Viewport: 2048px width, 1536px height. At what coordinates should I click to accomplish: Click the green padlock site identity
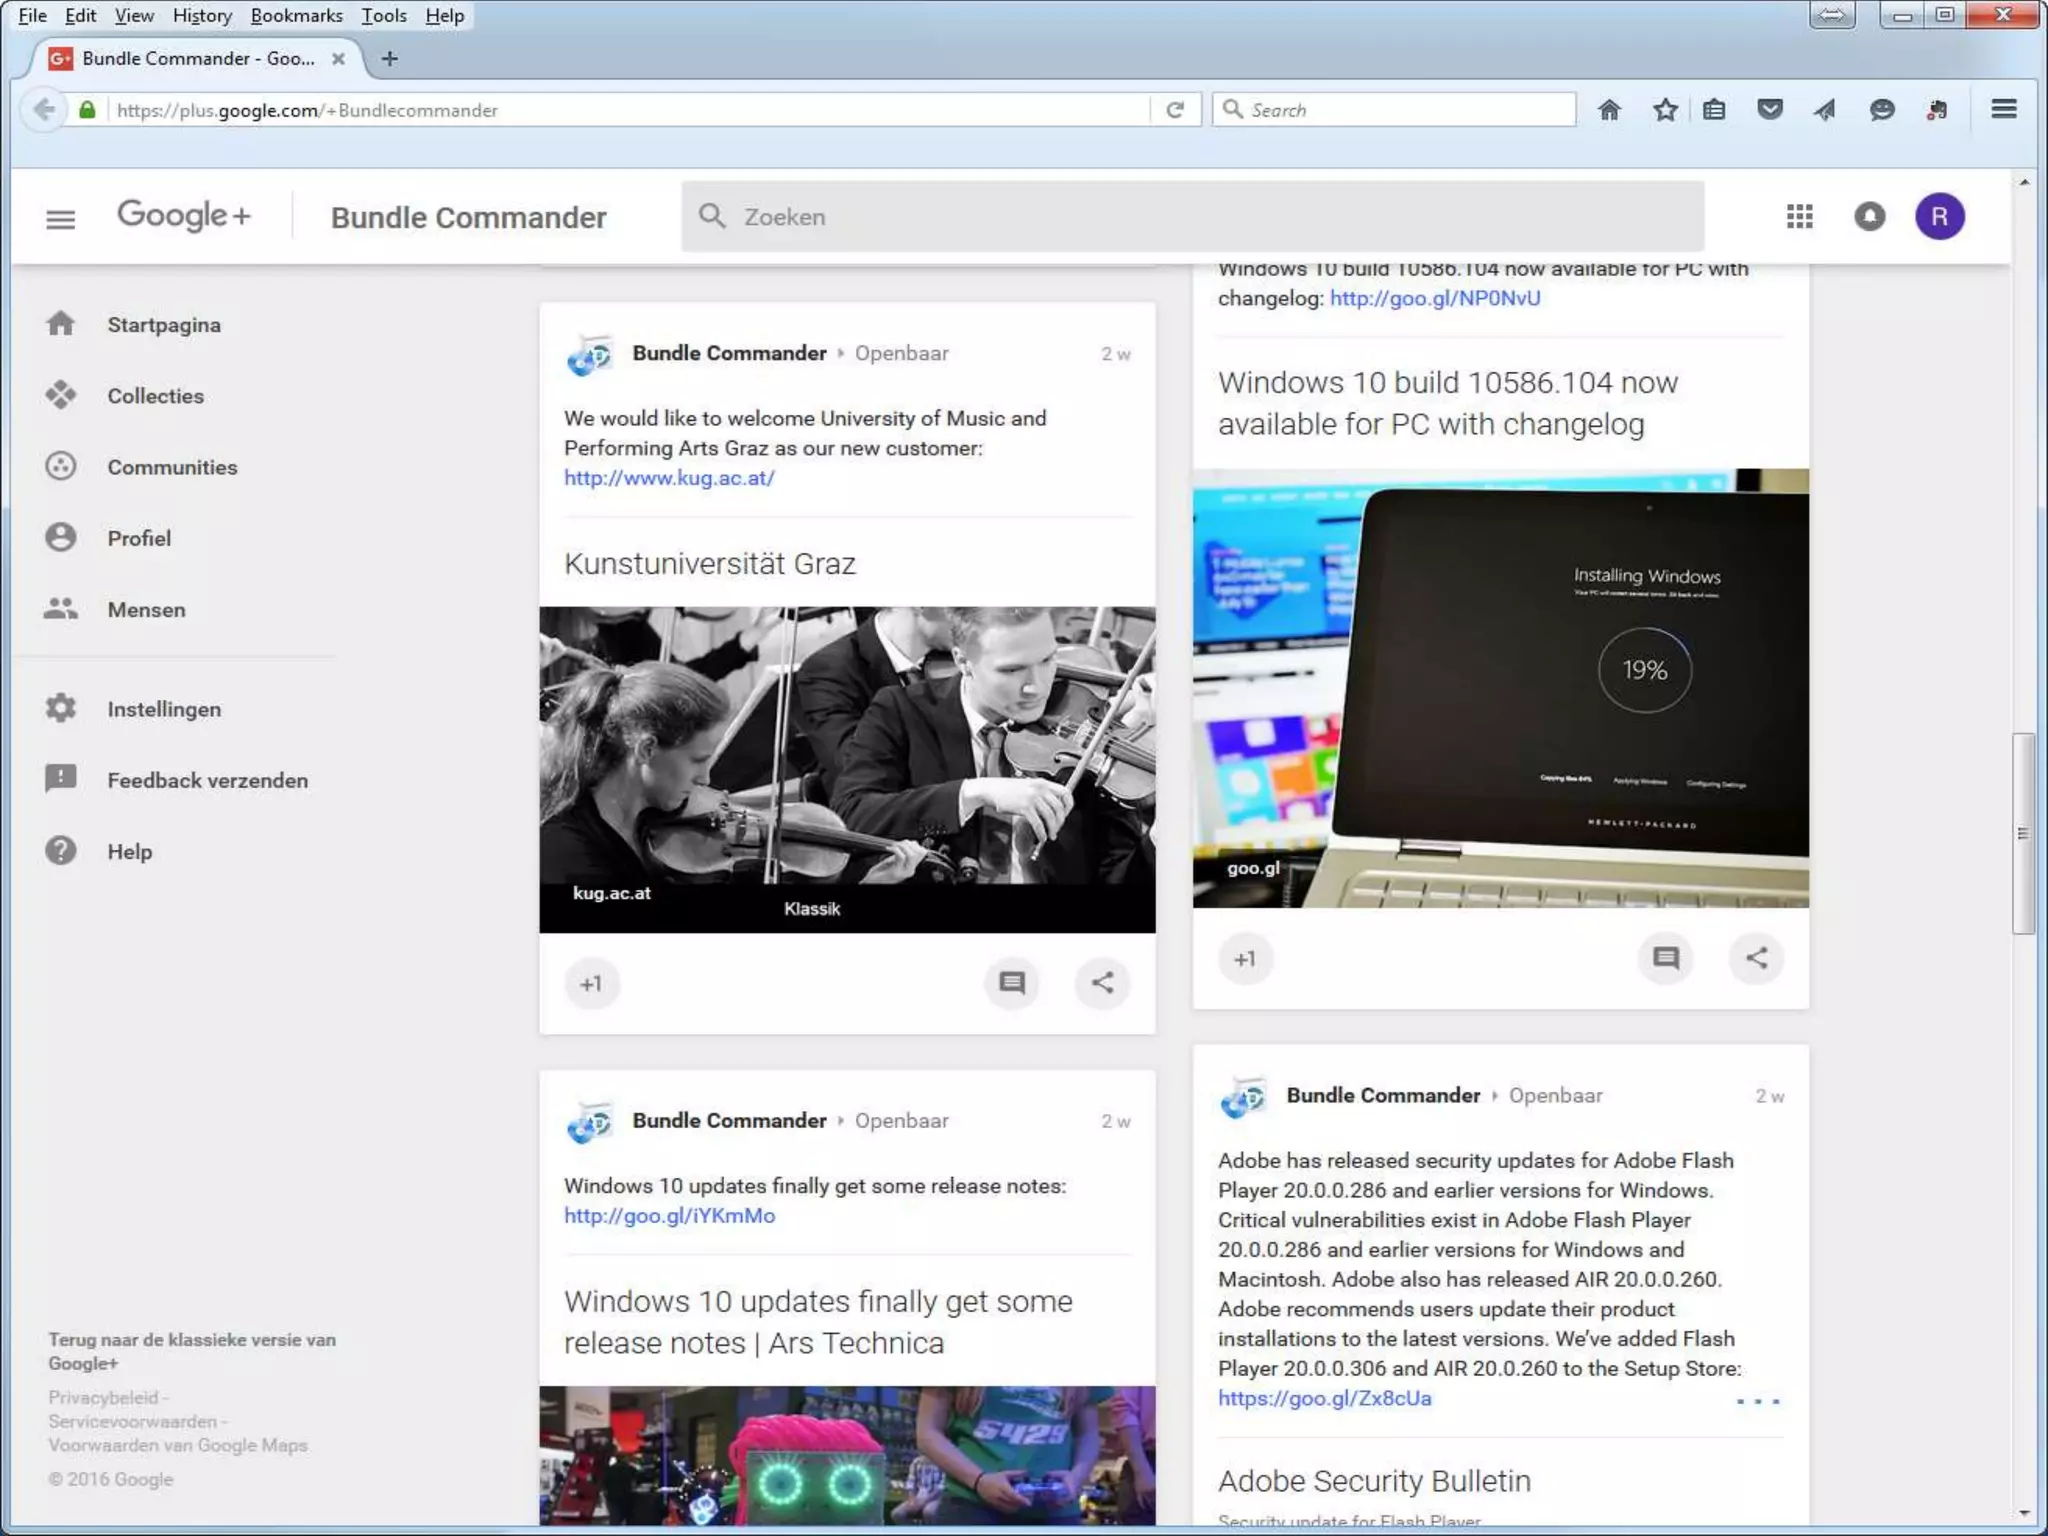coord(87,110)
